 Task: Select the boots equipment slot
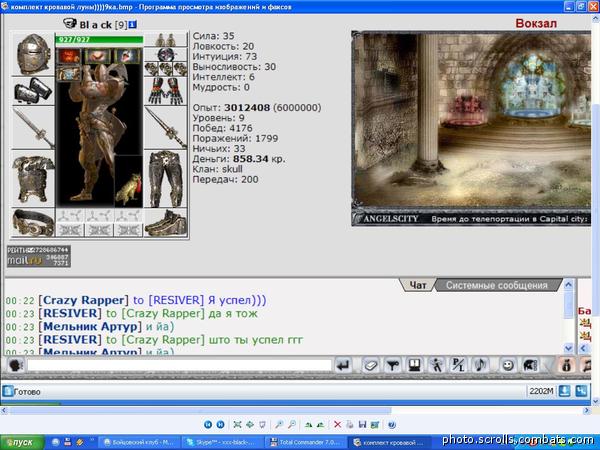click(166, 223)
